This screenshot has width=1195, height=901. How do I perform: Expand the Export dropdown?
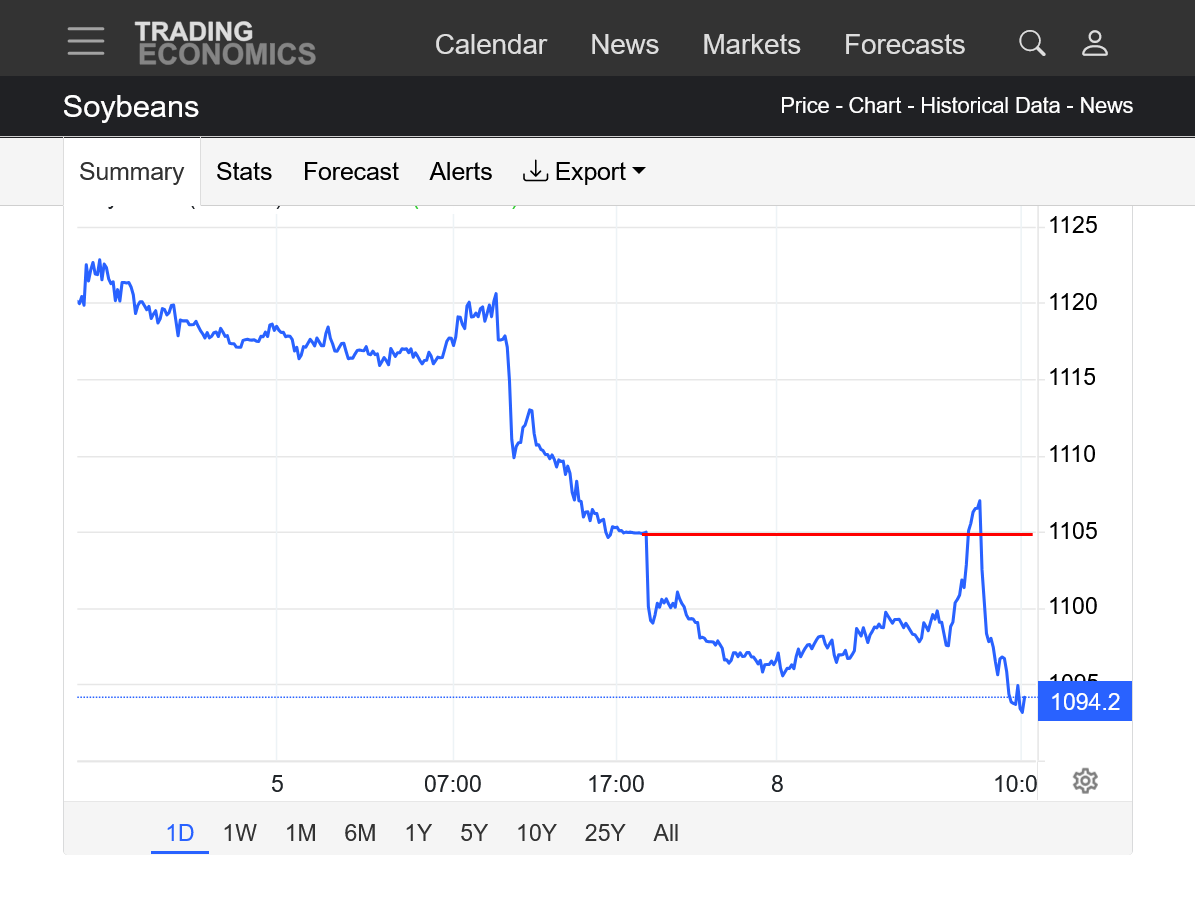(x=584, y=172)
